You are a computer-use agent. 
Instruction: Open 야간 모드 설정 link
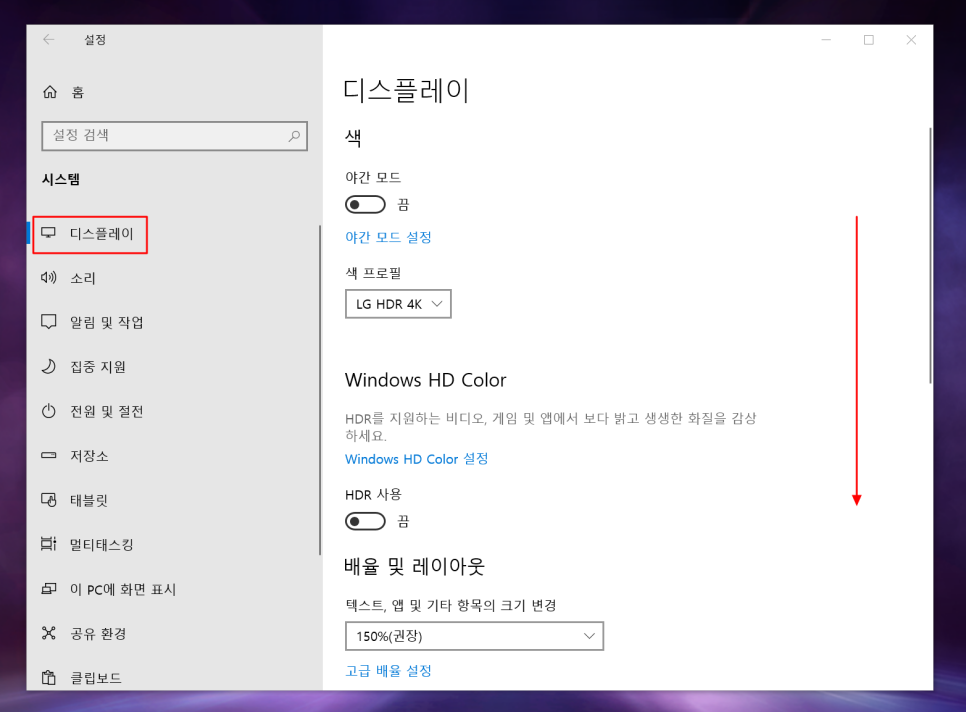tap(388, 237)
